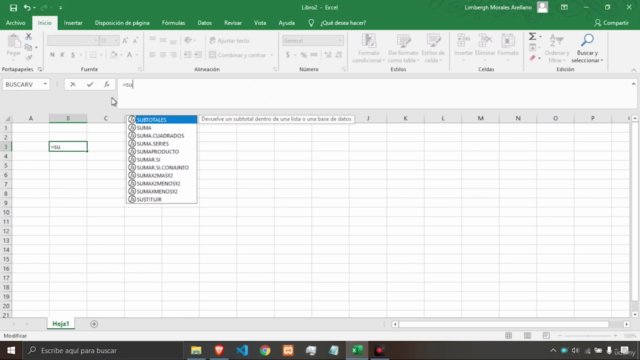The image size is (640, 360).
Task: Select SUMAPRODUCTO in the function list
Action: click(162, 151)
